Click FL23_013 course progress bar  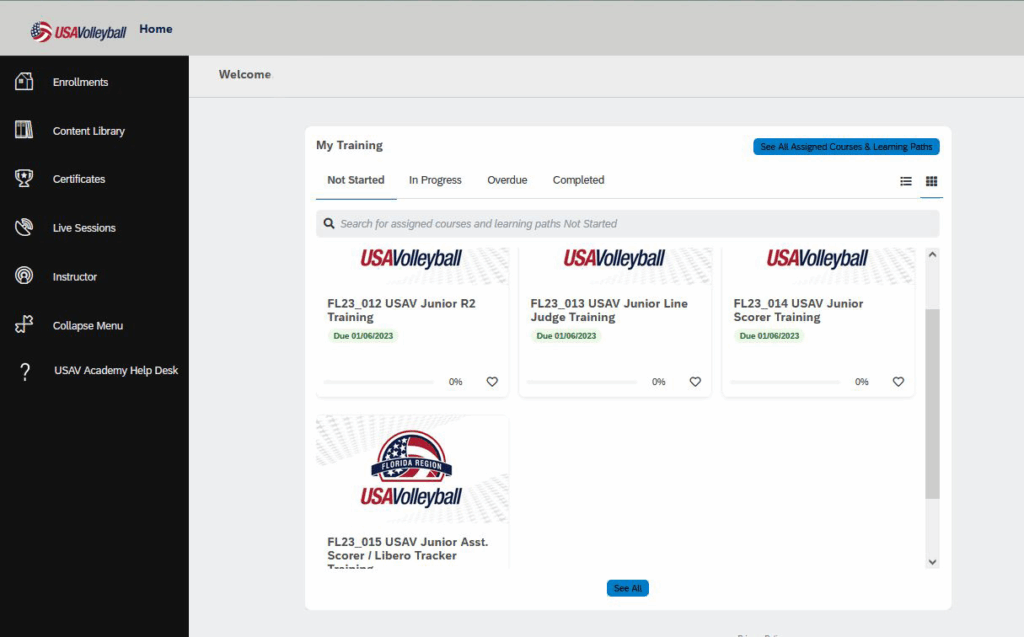[x=581, y=382]
